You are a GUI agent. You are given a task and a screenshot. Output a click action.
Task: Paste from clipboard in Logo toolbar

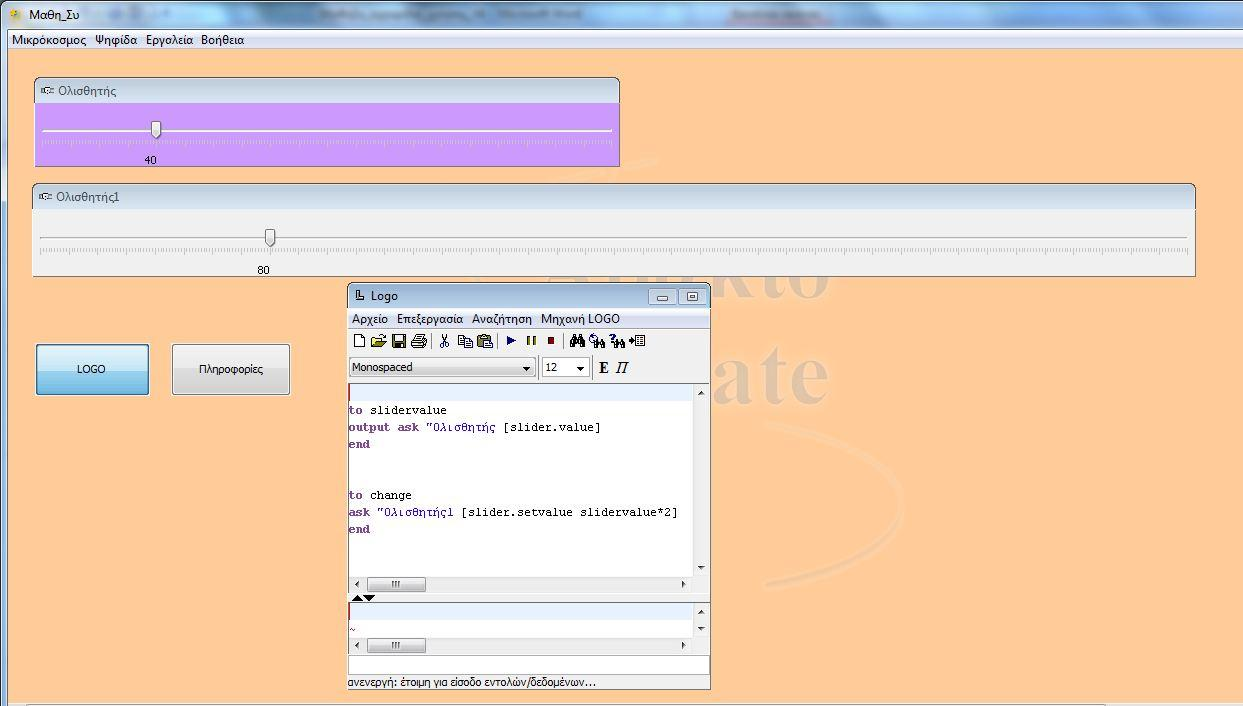(484, 341)
